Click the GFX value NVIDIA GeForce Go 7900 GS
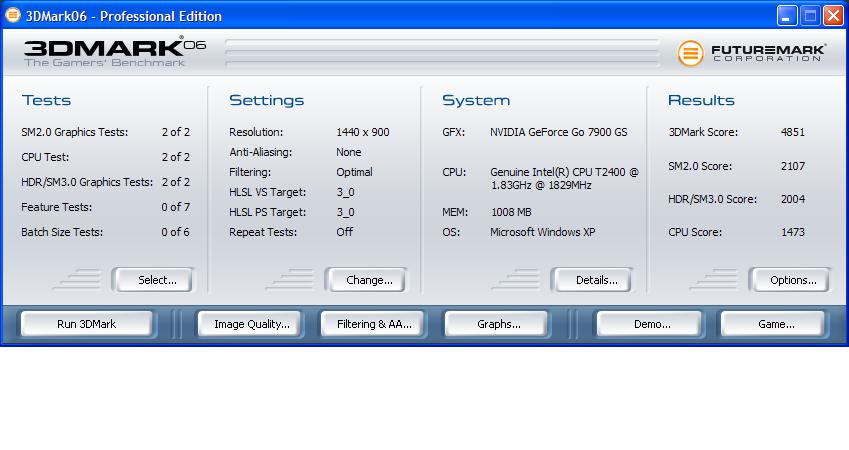The width and height of the screenshot is (849, 450). (x=559, y=132)
